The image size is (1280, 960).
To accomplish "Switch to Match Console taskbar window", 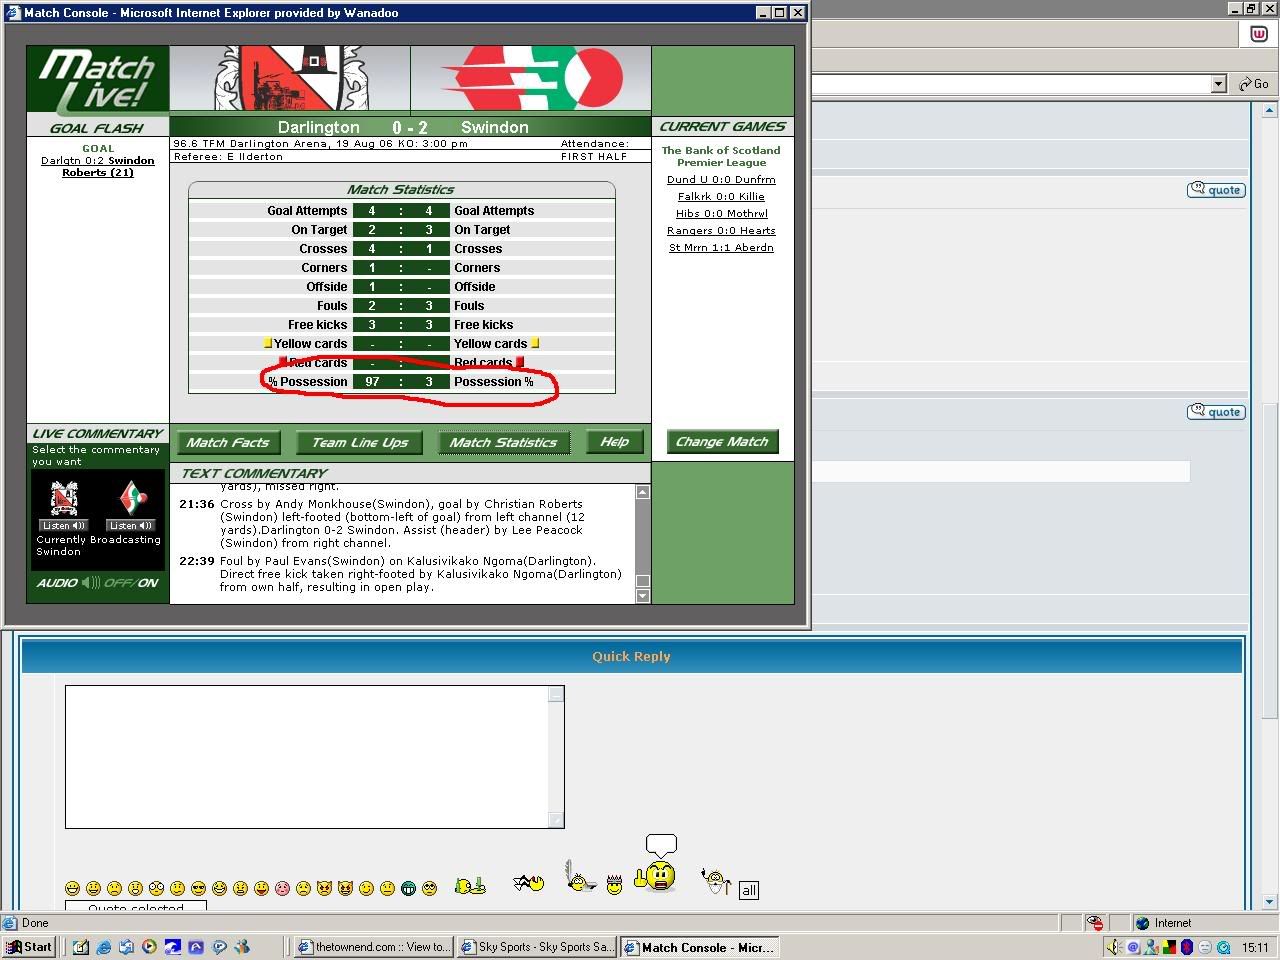I will pos(700,947).
